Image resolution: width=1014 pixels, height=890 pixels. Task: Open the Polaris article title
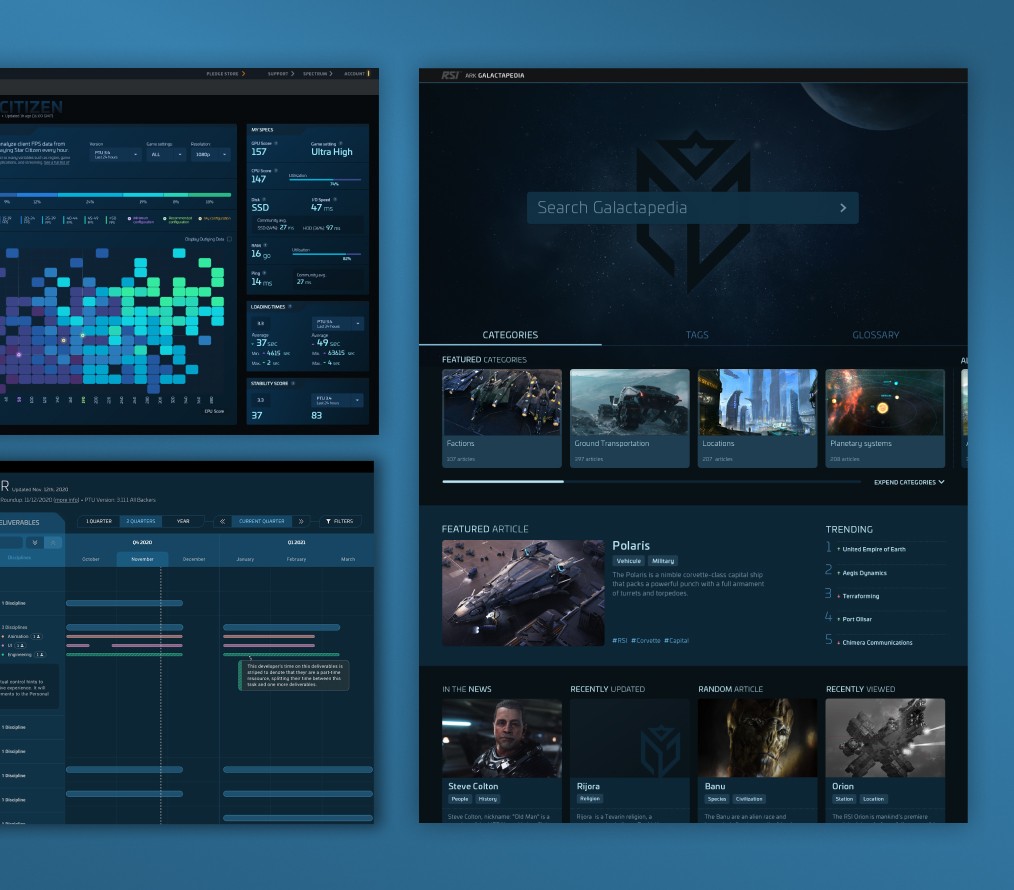tap(631, 546)
